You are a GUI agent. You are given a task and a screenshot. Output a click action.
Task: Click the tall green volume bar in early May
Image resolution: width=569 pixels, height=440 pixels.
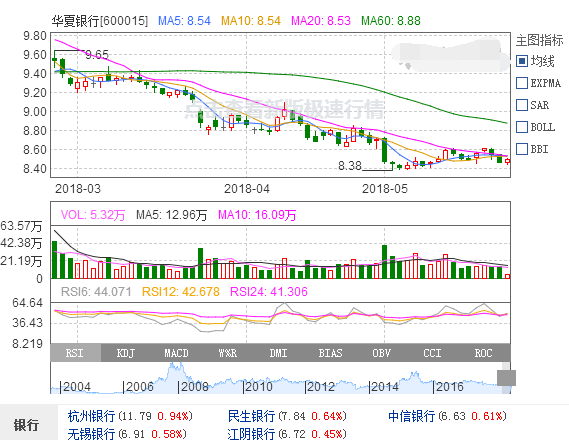[x=384, y=262]
